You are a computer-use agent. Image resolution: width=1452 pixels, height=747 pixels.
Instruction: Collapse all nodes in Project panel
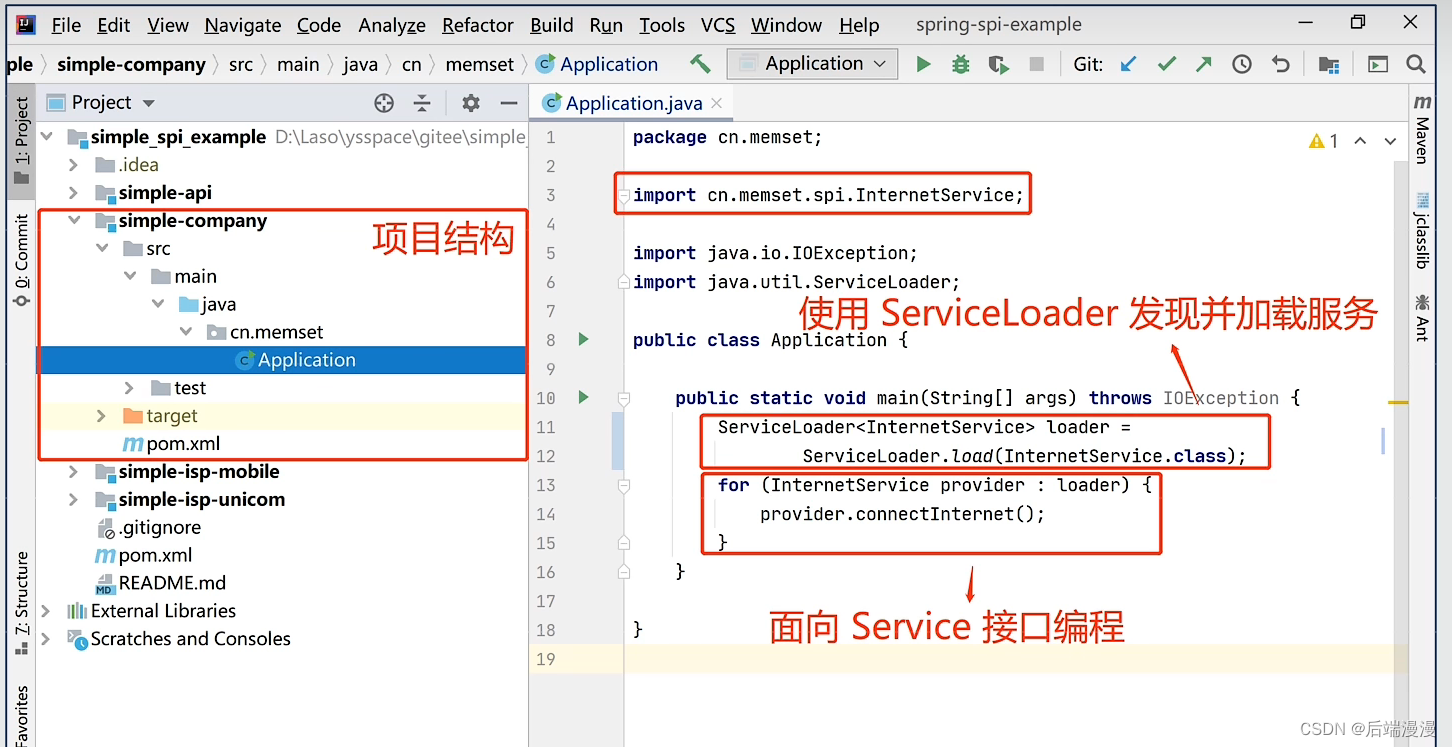click(422, 102)
